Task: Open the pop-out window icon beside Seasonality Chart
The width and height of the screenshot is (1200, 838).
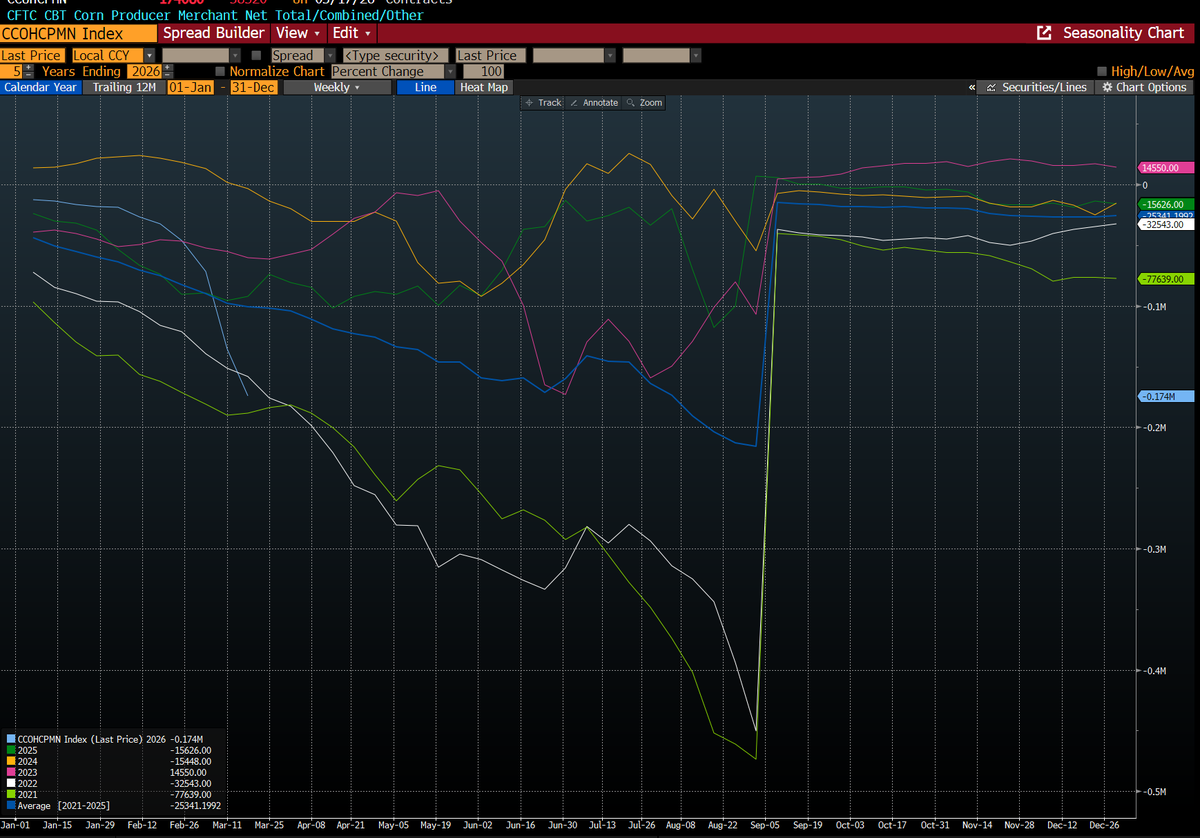Action: click(x=1044, y=33)
